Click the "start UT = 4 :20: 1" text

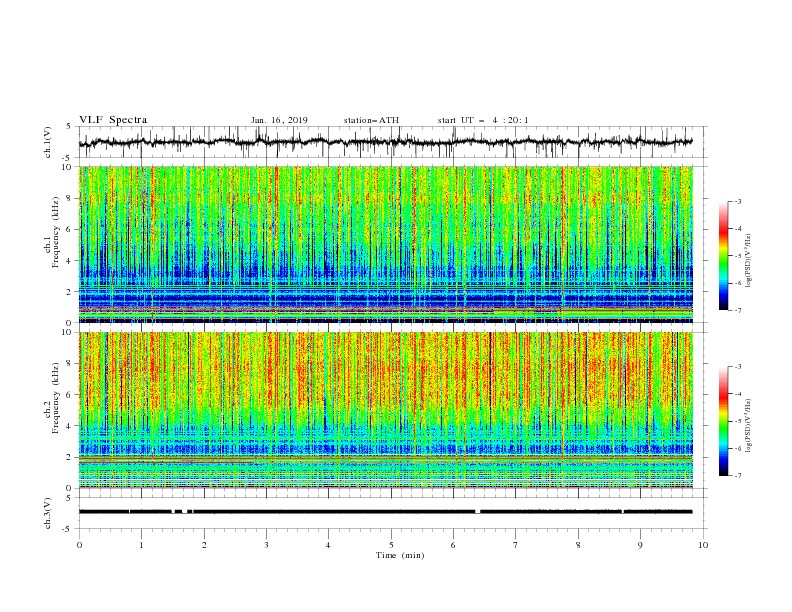click(483, 120)
